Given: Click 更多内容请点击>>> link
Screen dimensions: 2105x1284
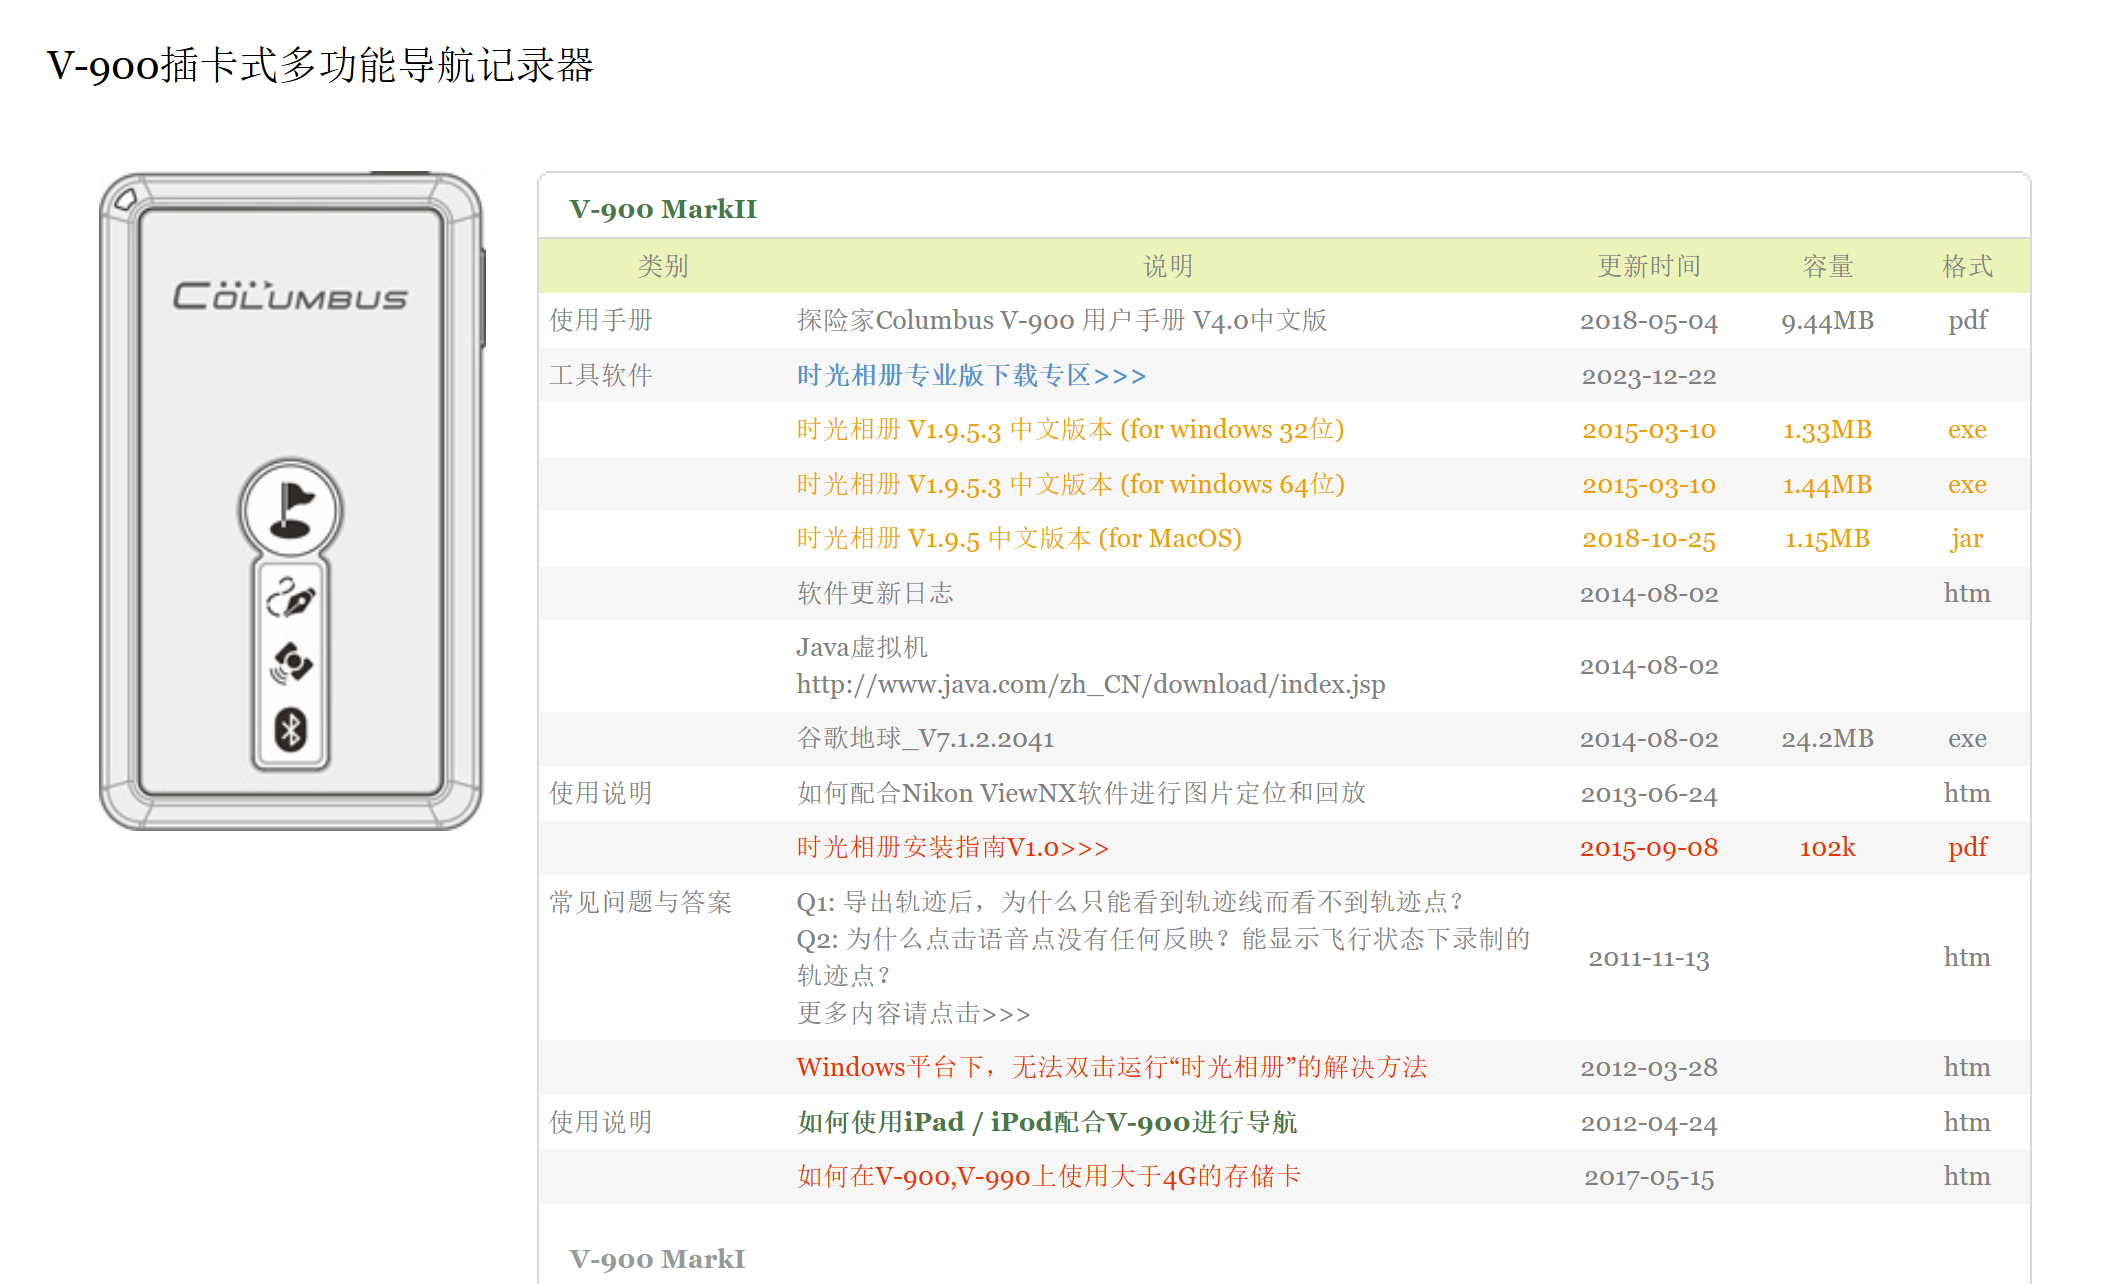Looking at the screenshot, I should click(x=913, y=1013).
